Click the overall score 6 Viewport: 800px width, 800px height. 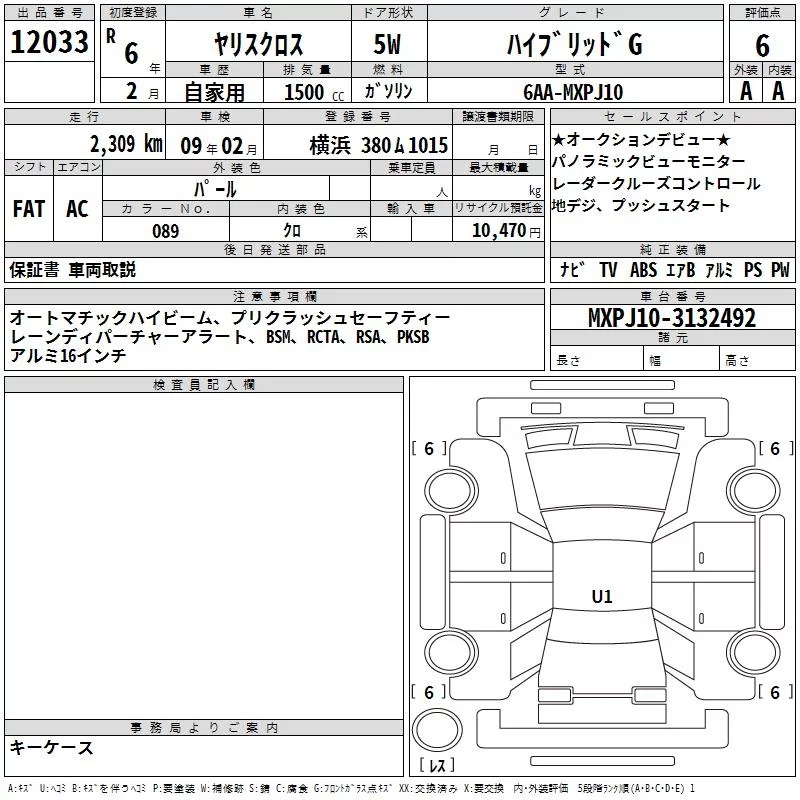click(x=762, y=46)
